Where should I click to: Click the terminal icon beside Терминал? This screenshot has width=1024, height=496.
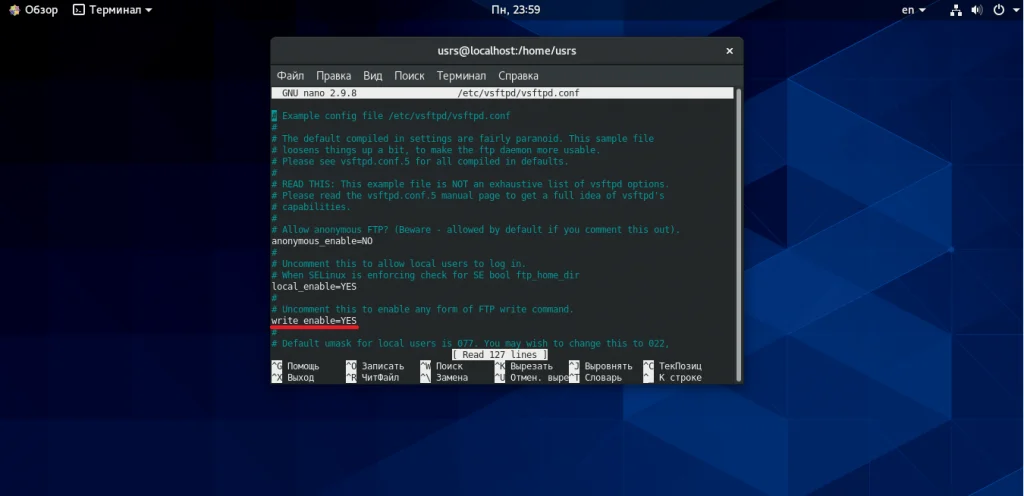pyautogui.click(x=79, y=10)
